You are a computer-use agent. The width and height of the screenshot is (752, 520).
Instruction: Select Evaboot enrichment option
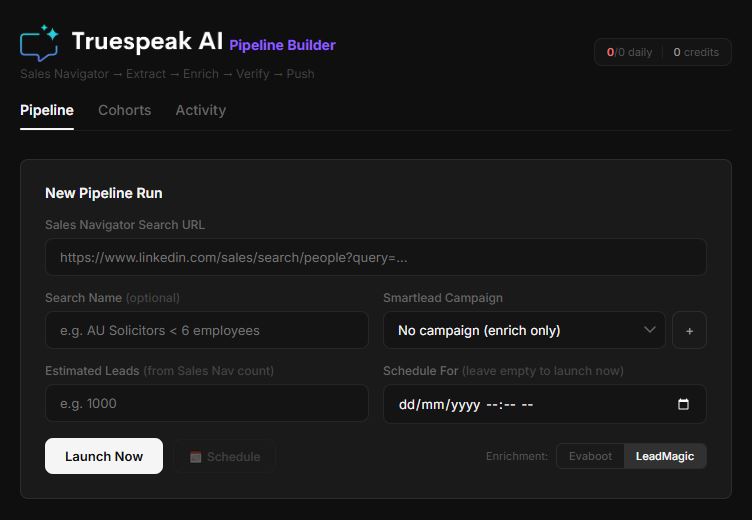tap(590, 456)
